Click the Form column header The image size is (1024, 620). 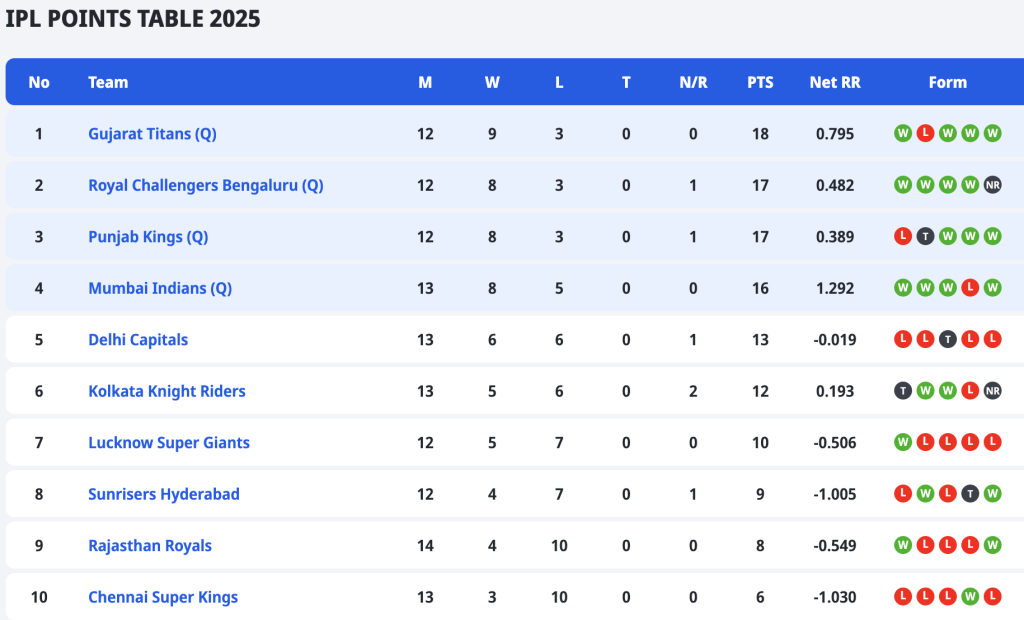coord(948,82)
